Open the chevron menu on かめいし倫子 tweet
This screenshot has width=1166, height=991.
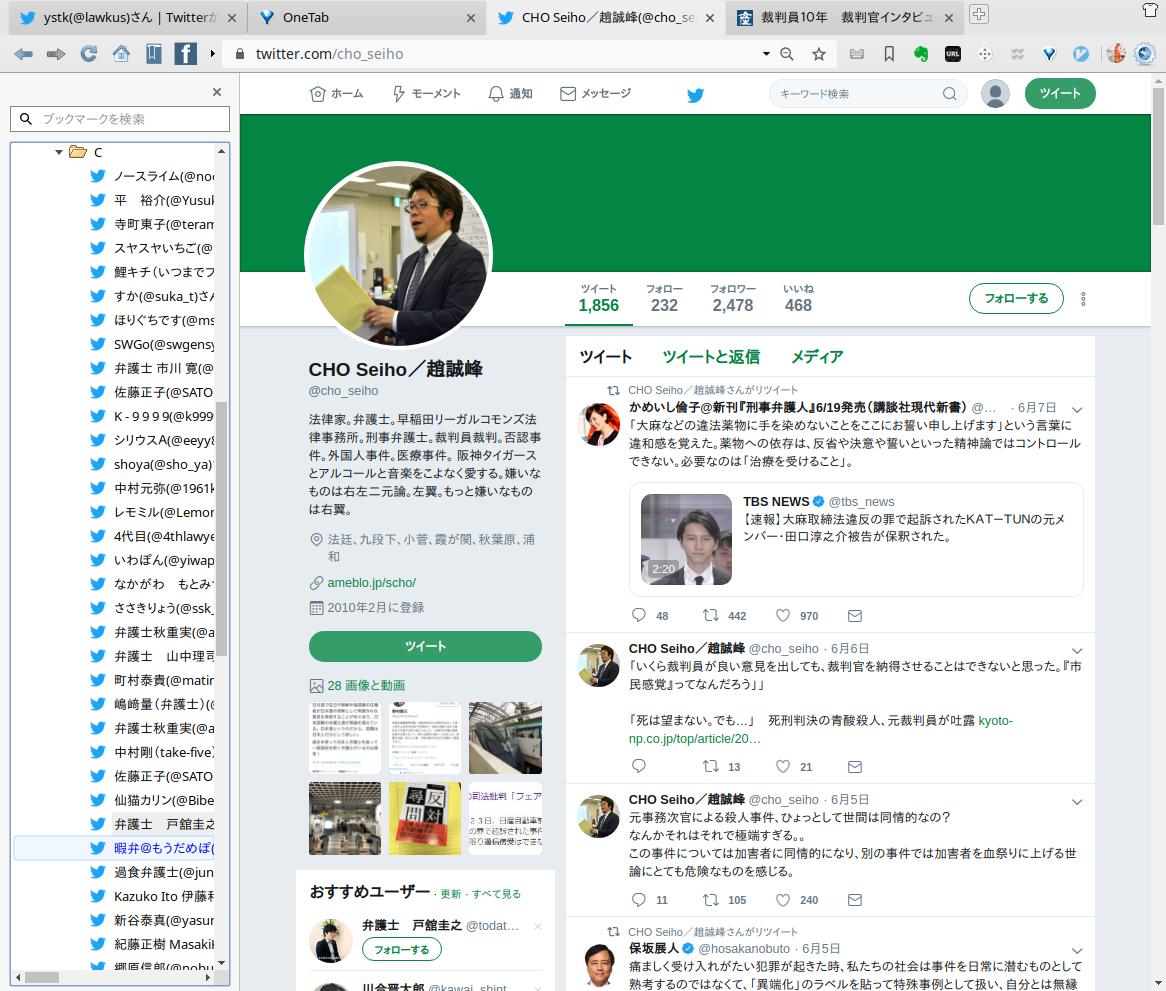[x=1077, y=409]
